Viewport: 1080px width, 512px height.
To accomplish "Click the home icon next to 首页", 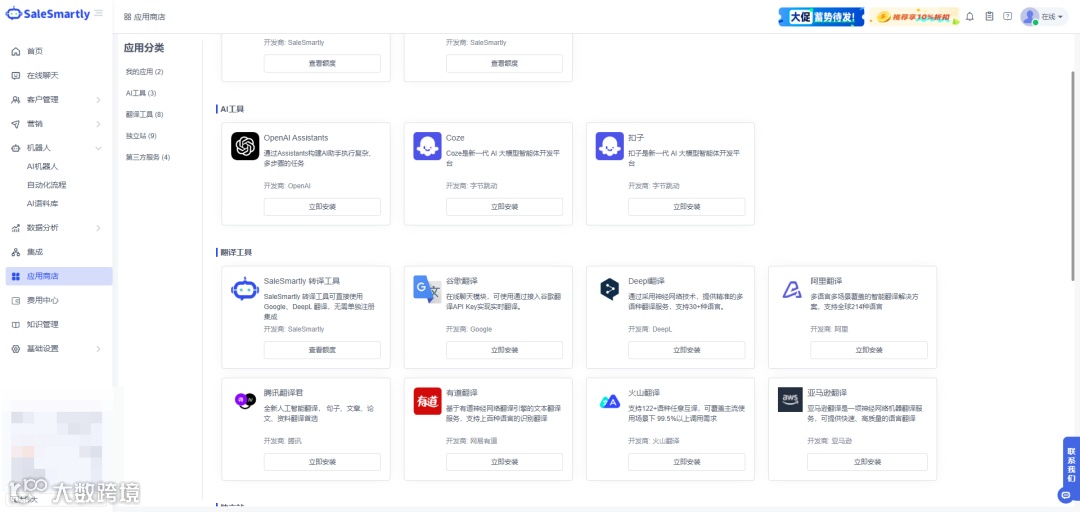I will [x=16, y=52].
